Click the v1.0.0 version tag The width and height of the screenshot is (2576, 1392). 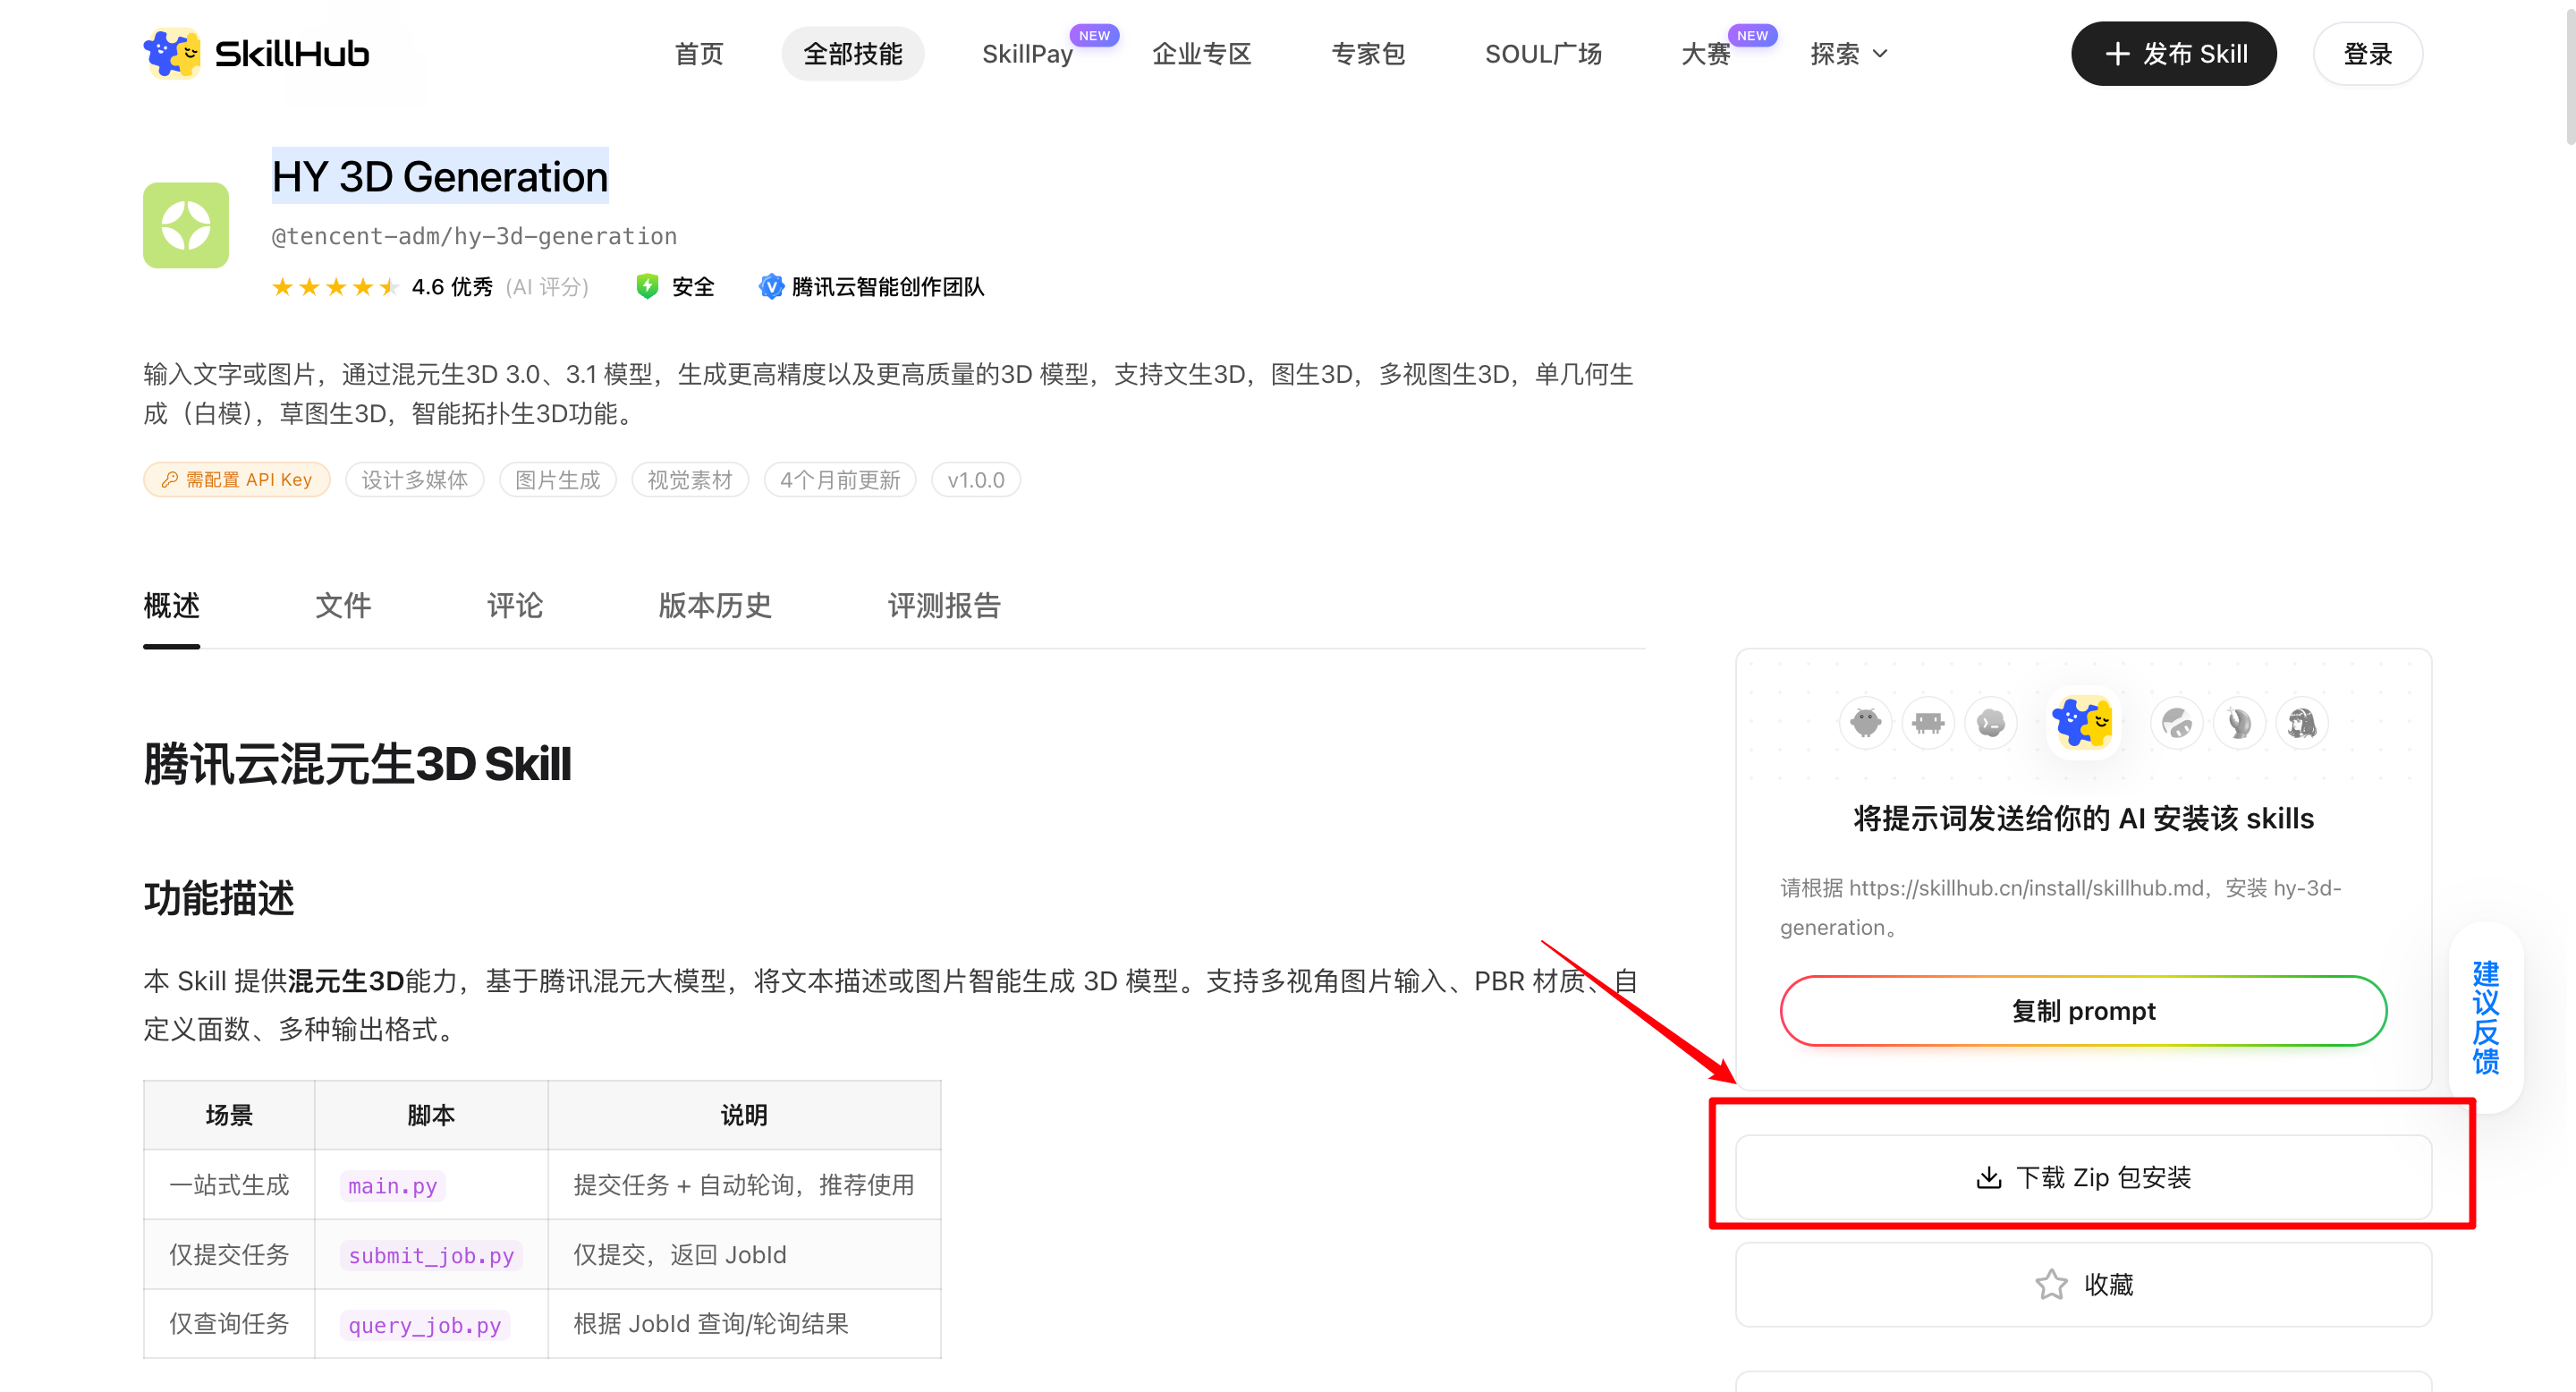point(976,480)
